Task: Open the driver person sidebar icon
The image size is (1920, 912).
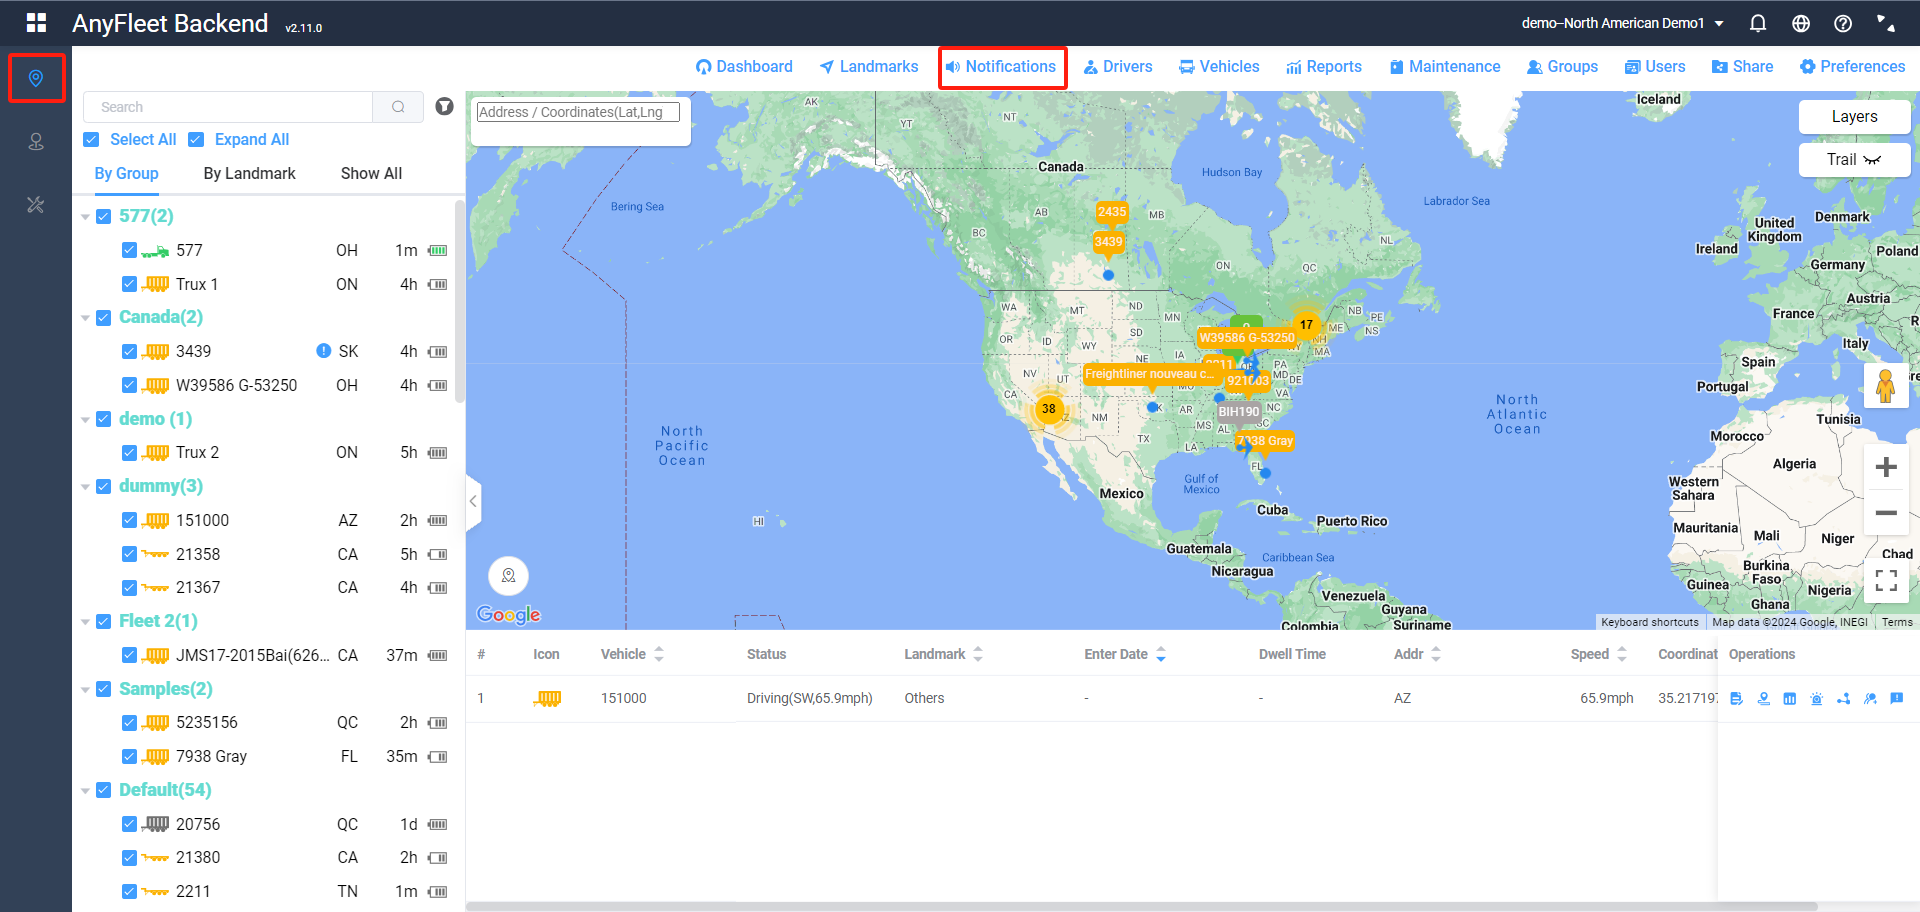Action: (36, 142)
